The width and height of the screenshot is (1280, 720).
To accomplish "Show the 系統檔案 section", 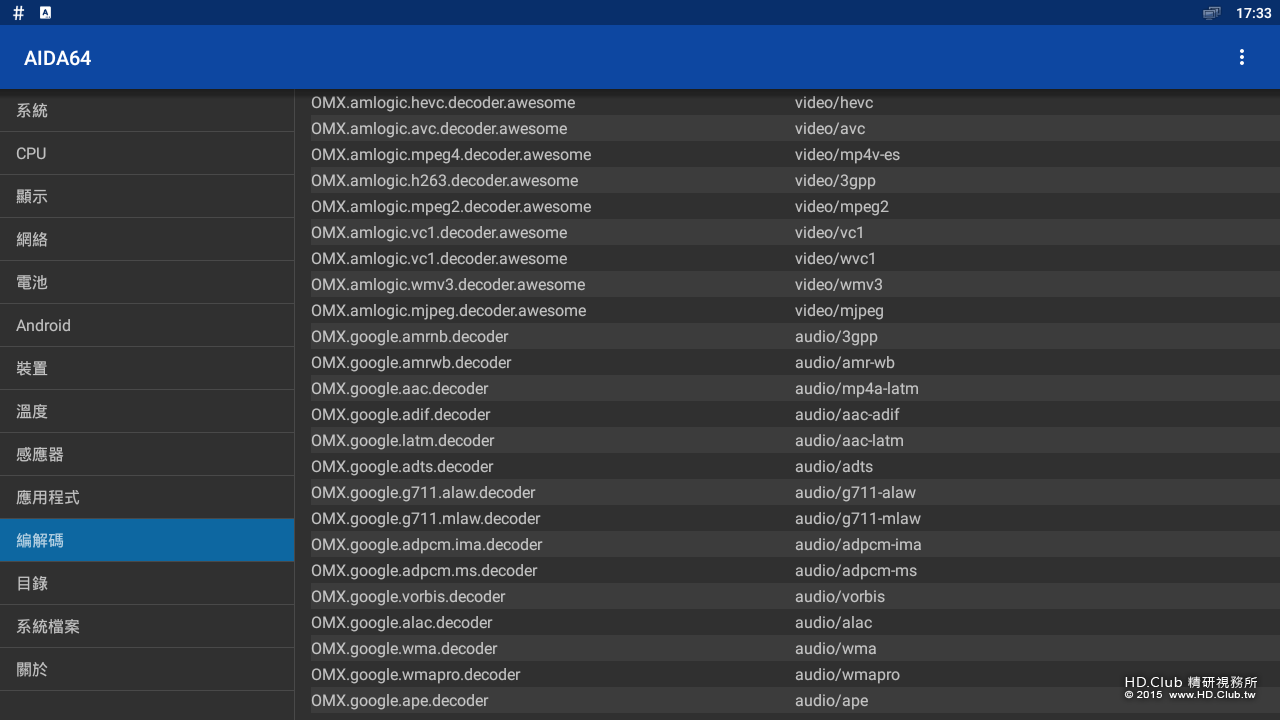I will click(x=147, y=626).
